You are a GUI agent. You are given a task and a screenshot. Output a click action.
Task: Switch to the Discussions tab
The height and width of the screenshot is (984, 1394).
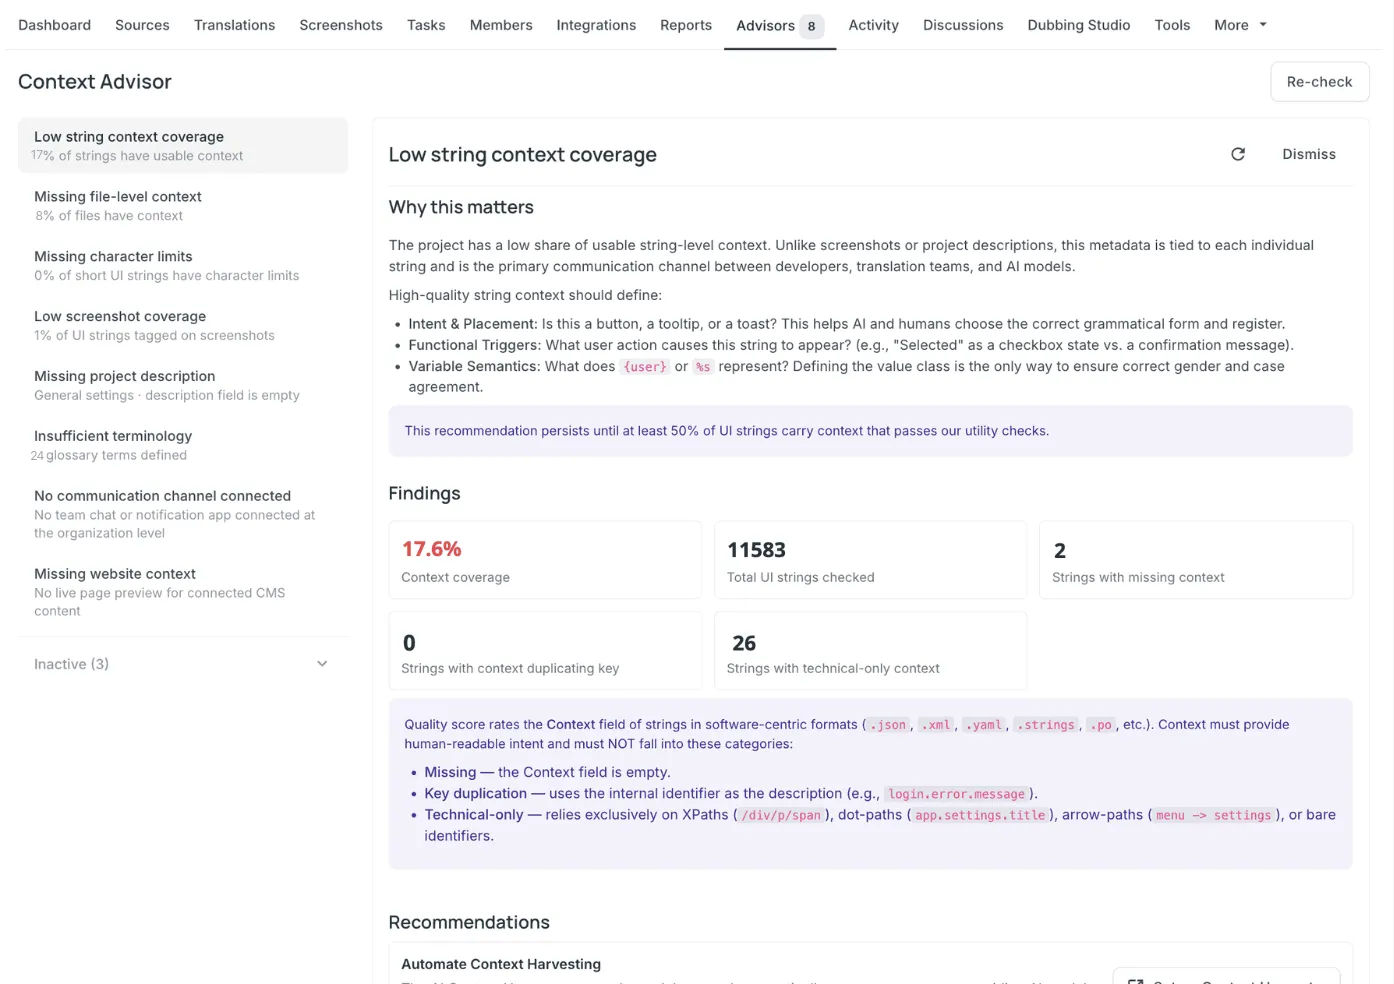tap(963, 25)
